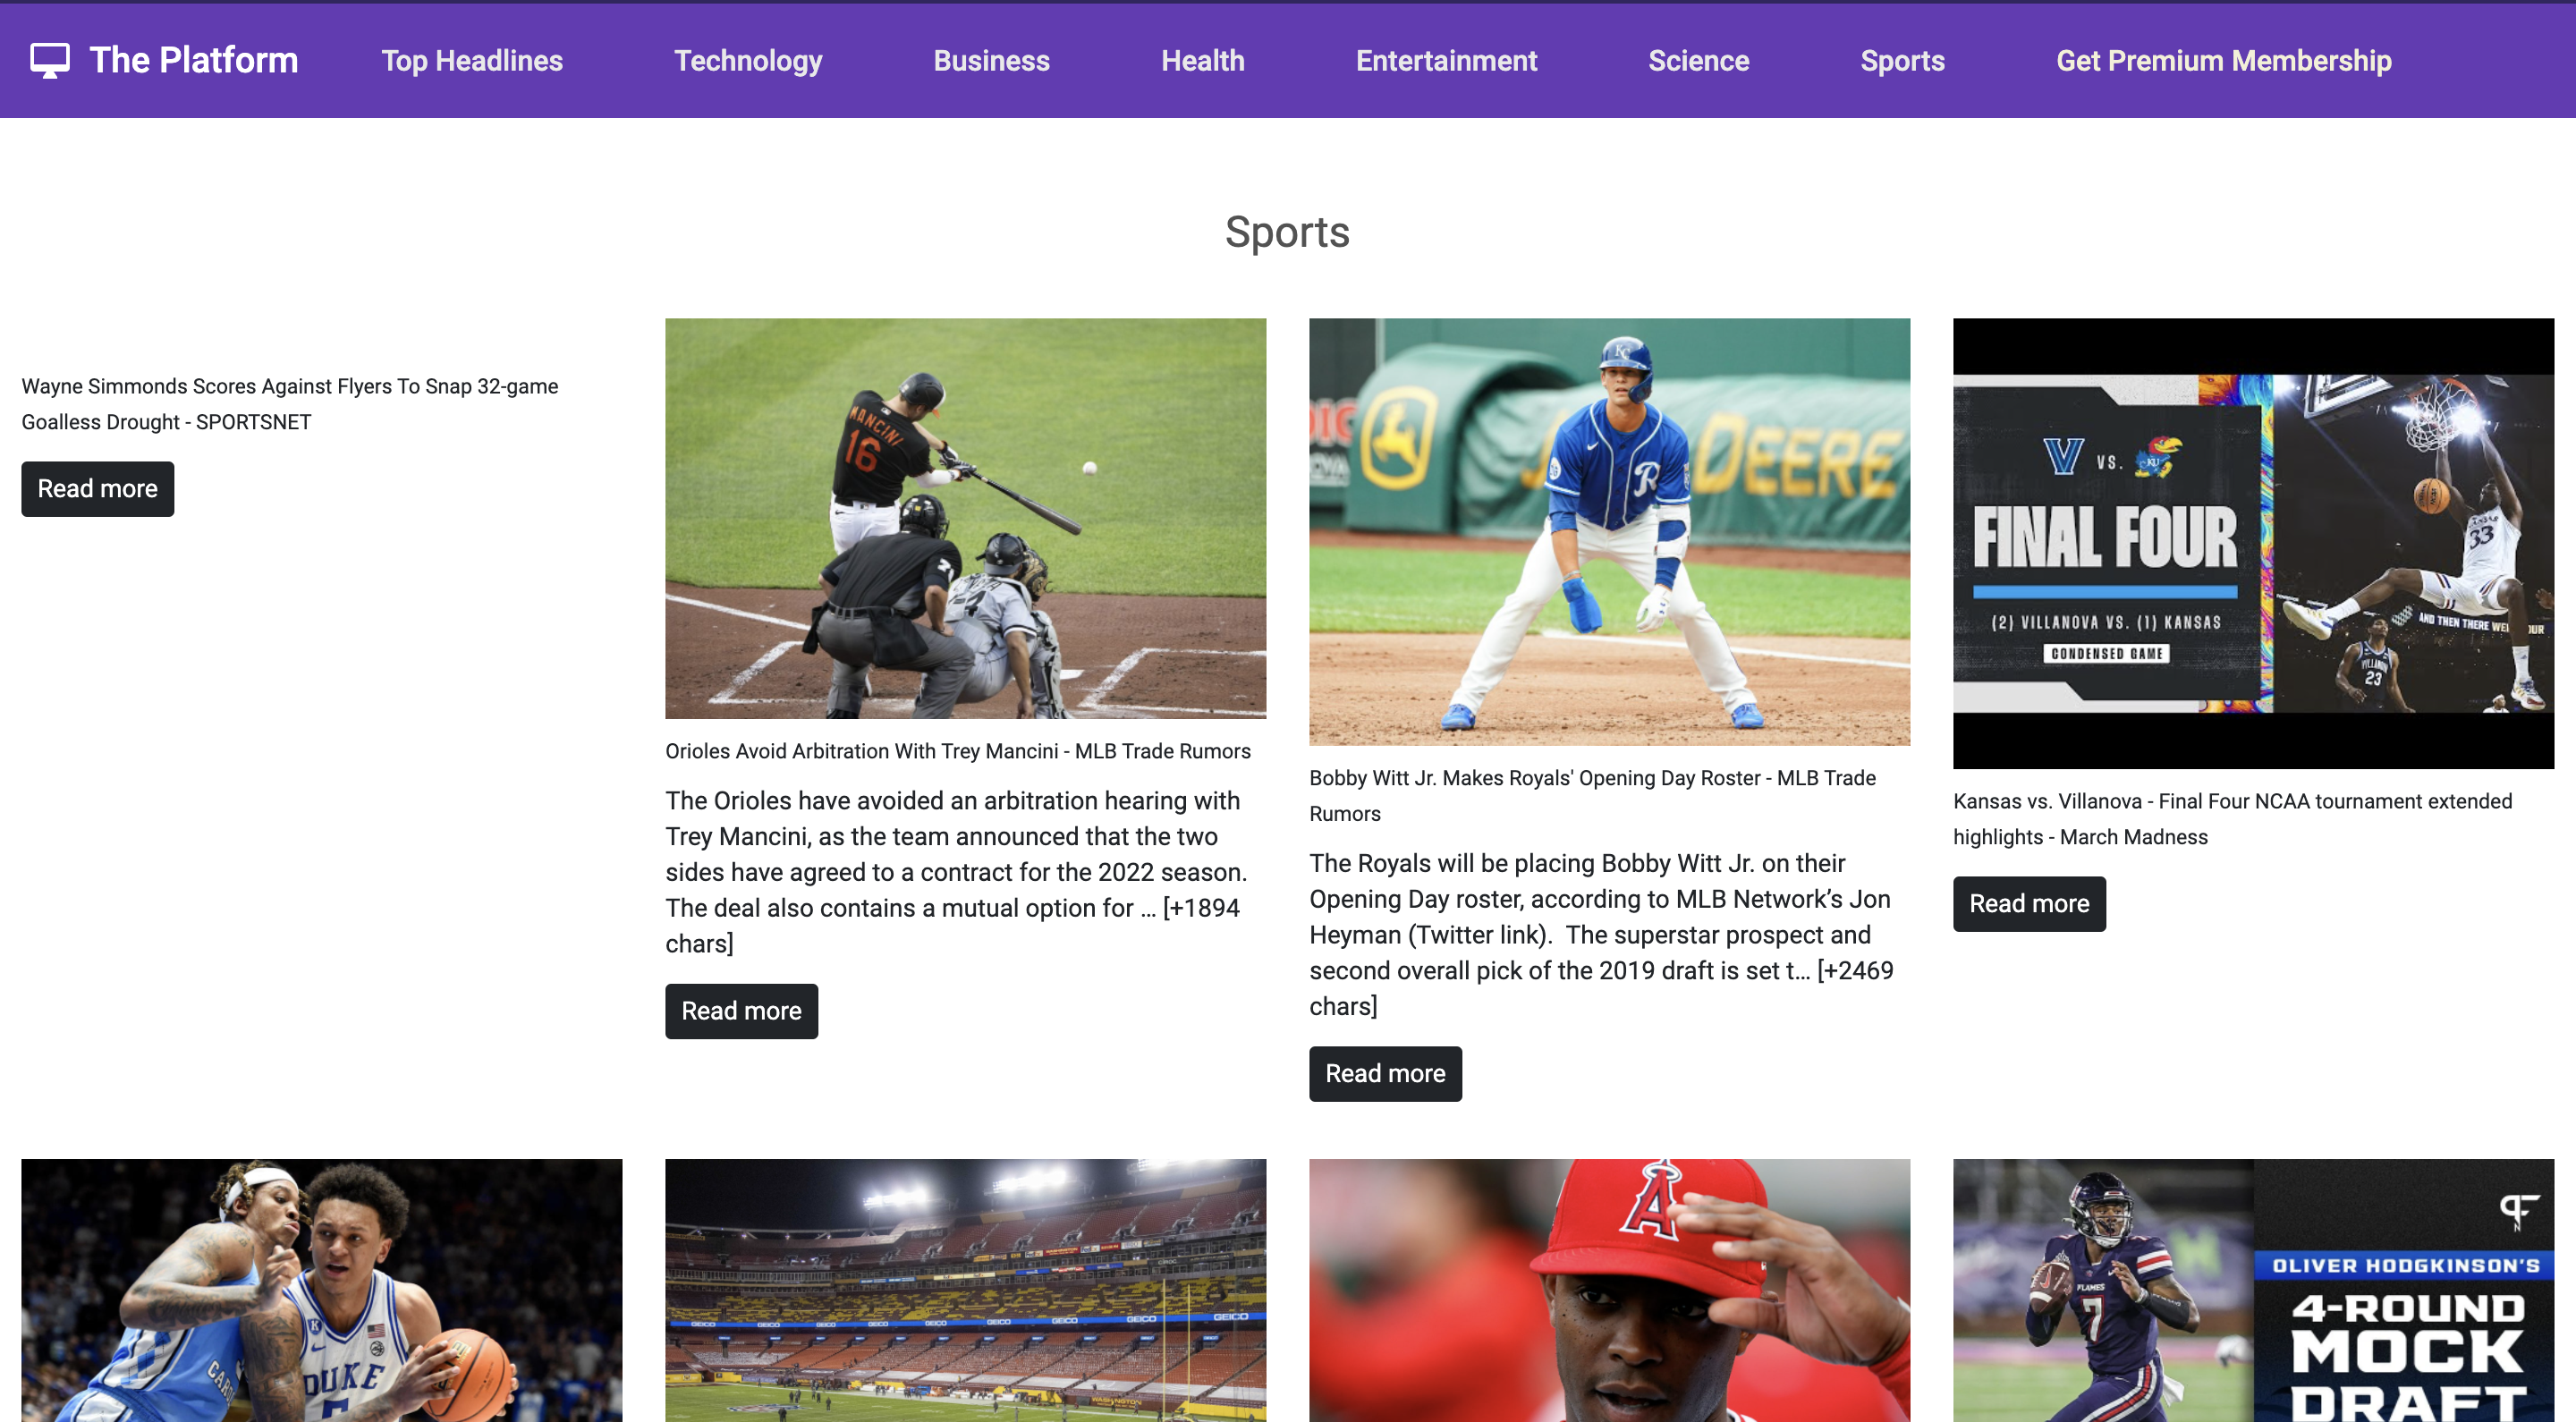Go to the Top Headlines section

click(x=472, y=61)
